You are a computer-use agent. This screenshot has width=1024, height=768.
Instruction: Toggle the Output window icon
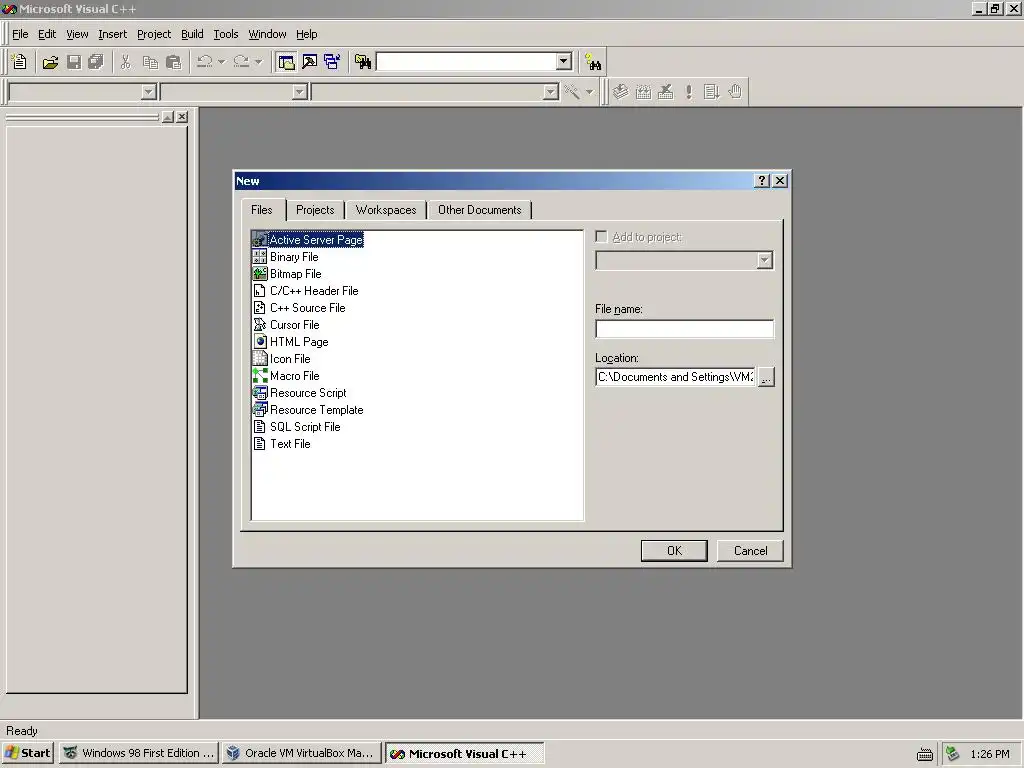pyautogui.click(x=310, y=62)
